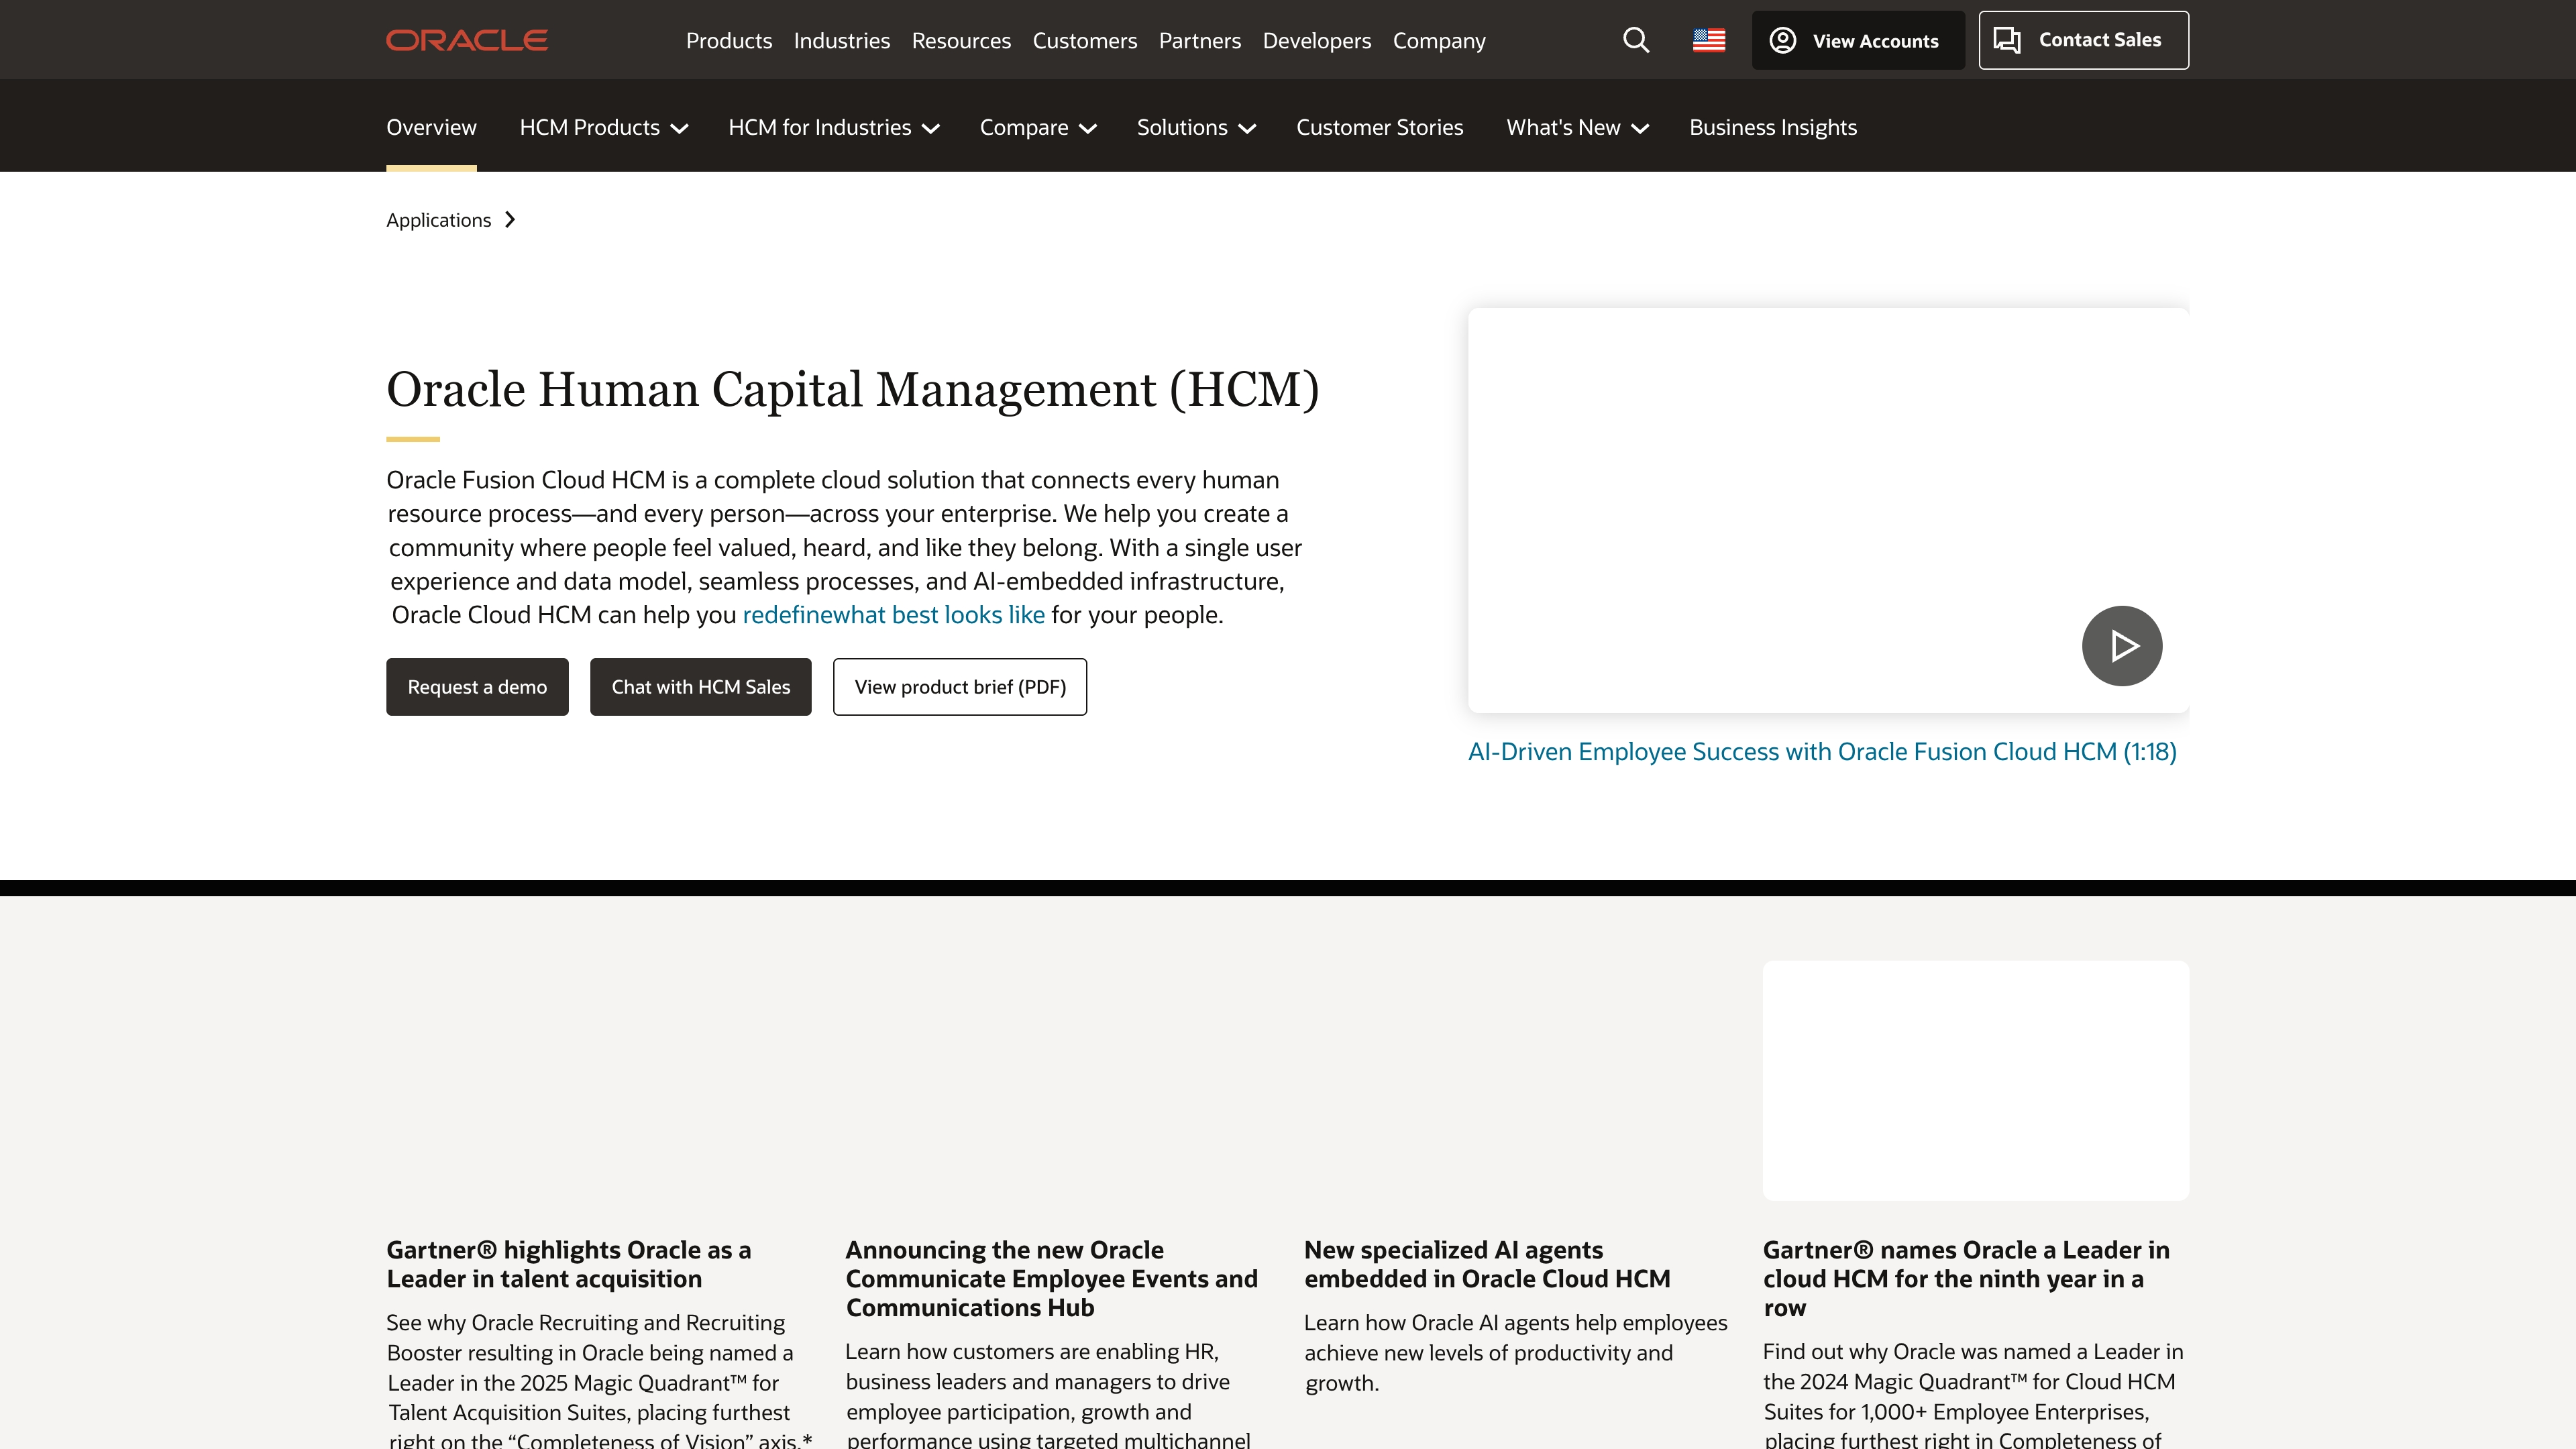Expand the HCM Products dropdown
The height and width of the screenshot is (1449, 2576).
pyautogui.click(x=604, y=127)
